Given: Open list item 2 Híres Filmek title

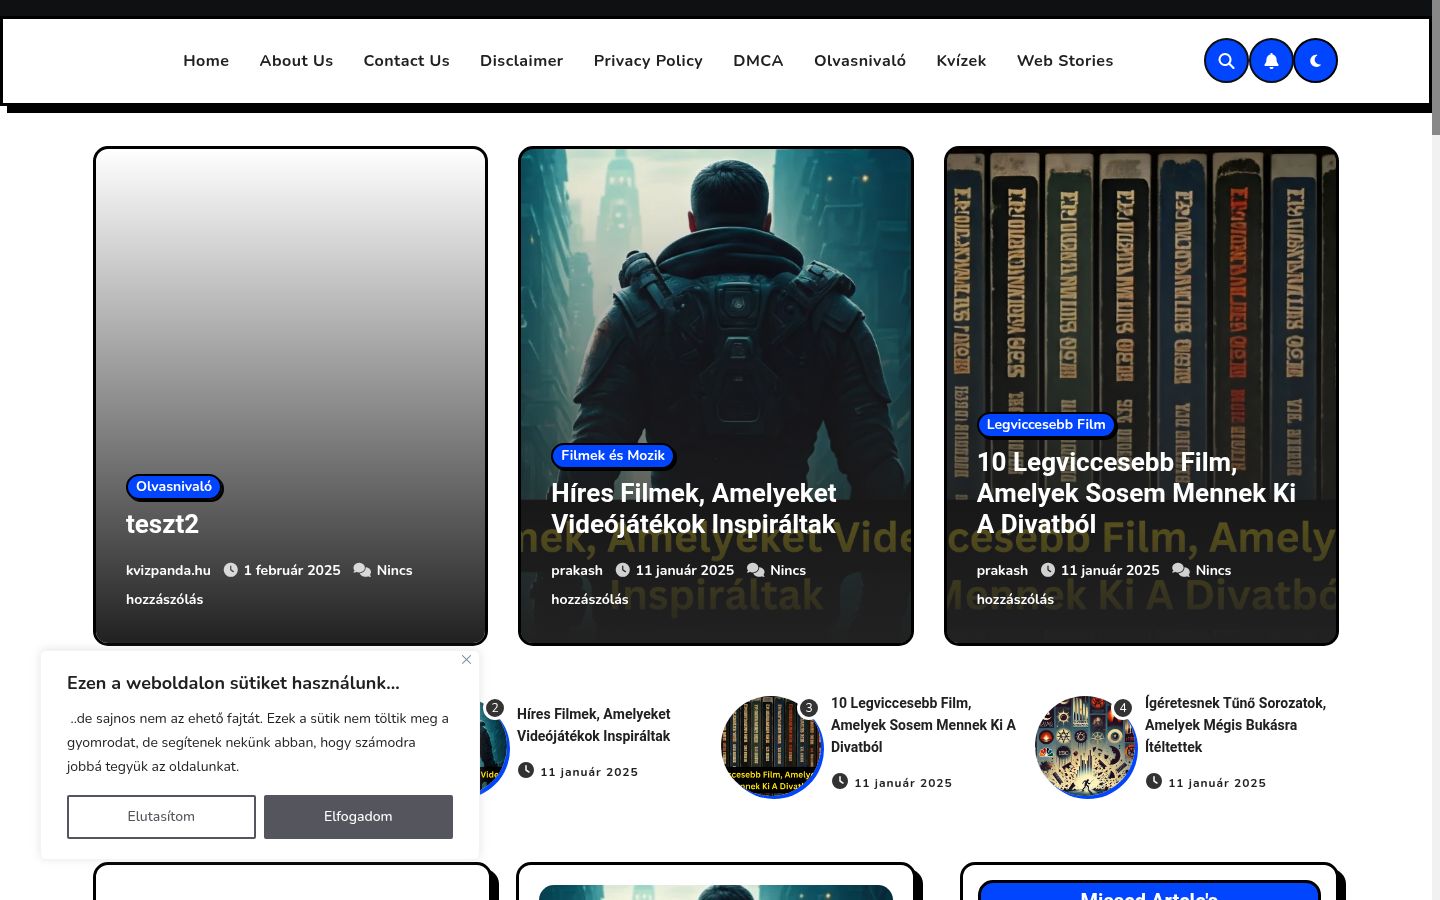Looking at the screenshot, I should 594,725.
